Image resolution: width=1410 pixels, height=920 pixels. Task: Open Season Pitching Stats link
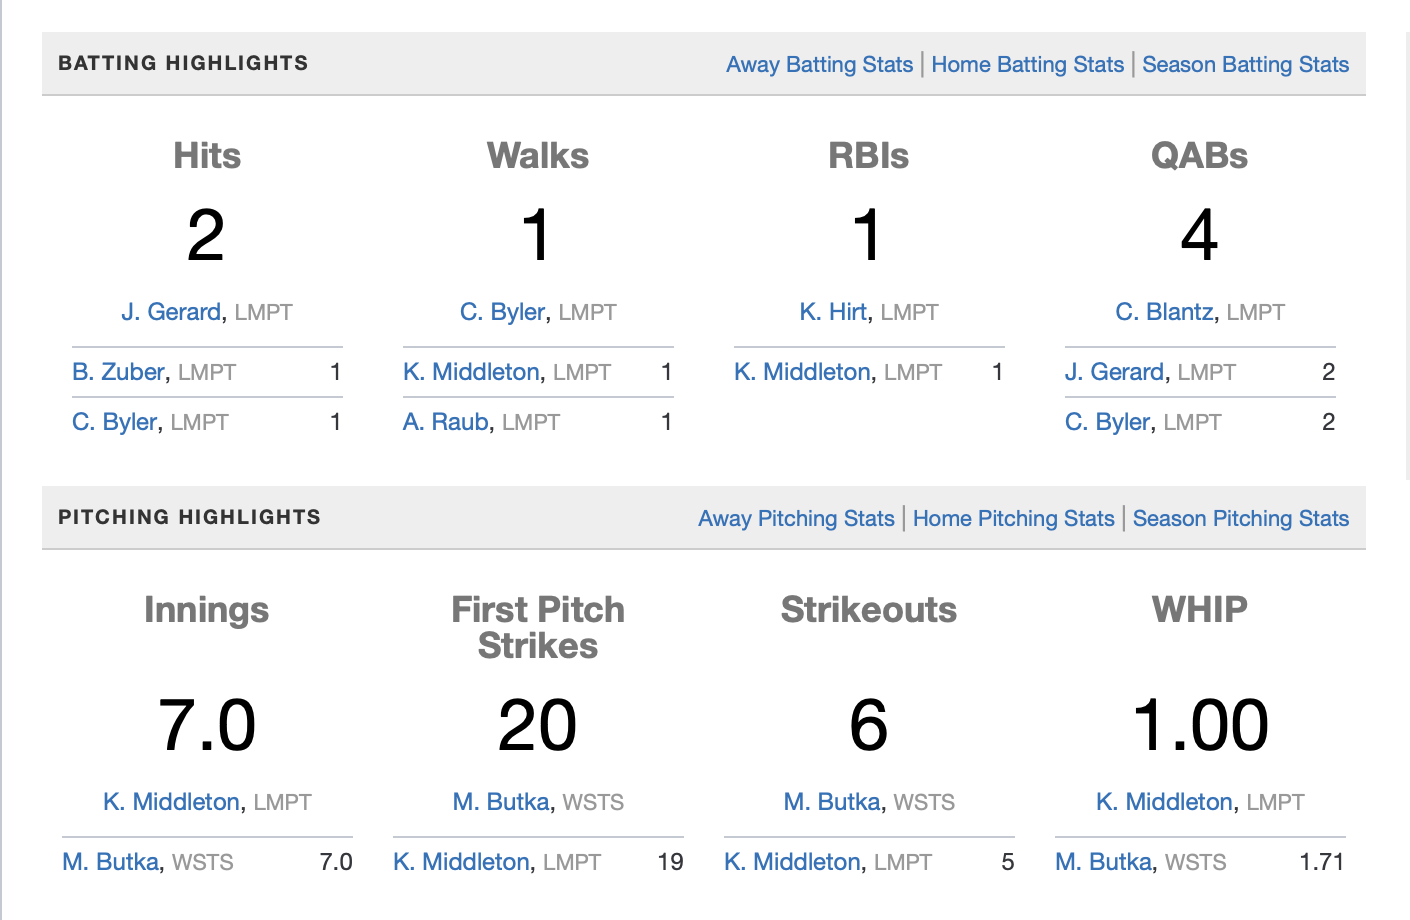click(x=1240, y=519)
